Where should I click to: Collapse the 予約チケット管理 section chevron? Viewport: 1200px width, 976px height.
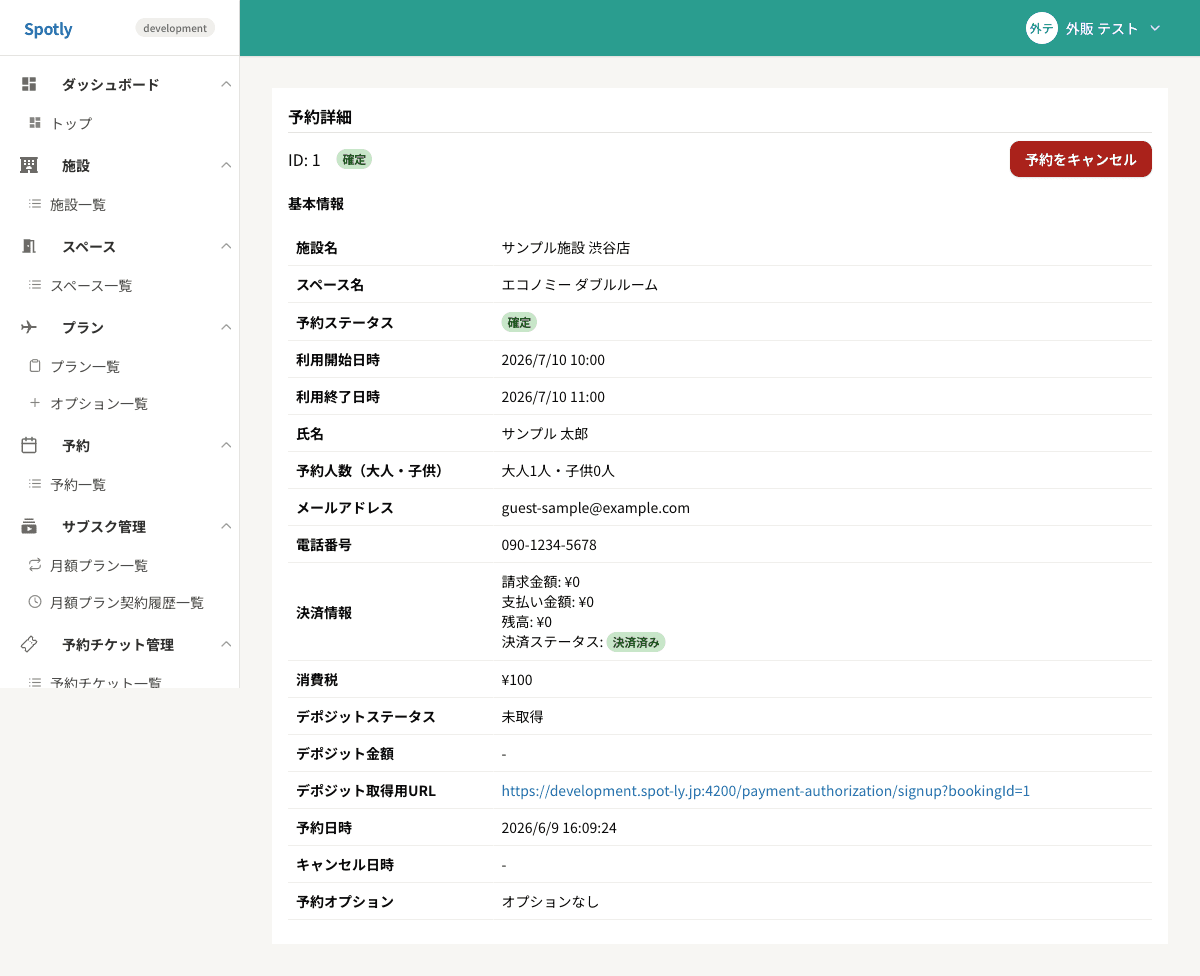pos(226,644)
